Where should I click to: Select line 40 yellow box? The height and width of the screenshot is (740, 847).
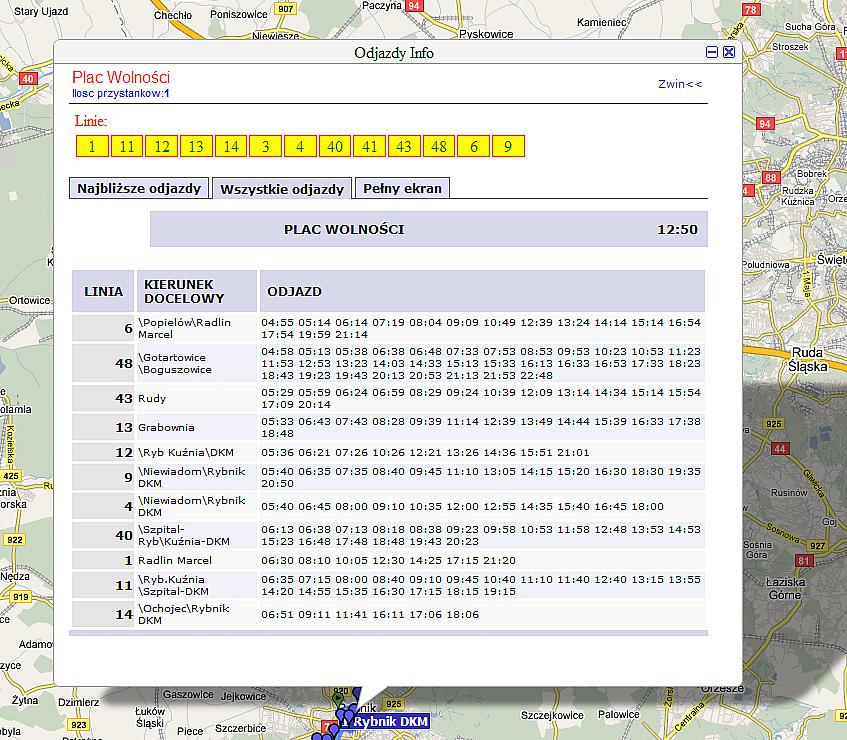click(x=335, y=146)
